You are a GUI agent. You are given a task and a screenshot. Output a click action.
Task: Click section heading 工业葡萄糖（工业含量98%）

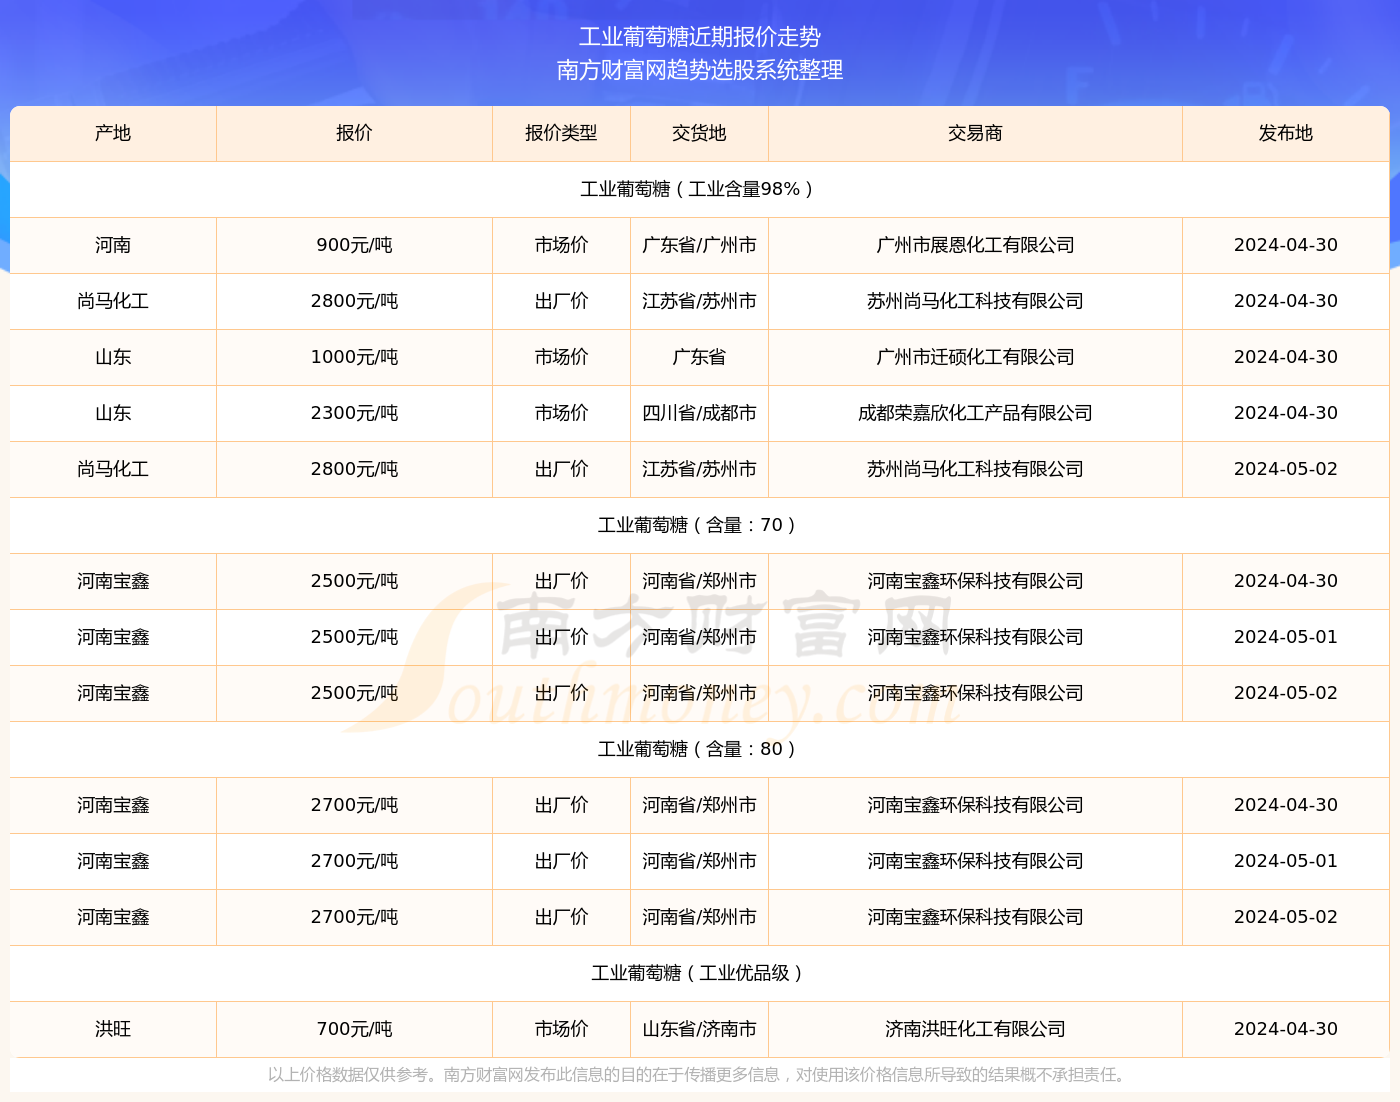point(699,189)
